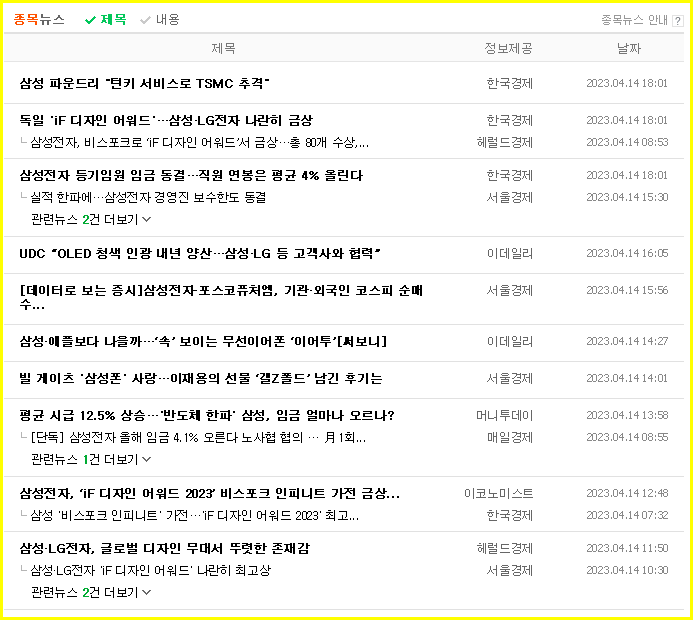The height and width of the screenshot is (620, 693).
Task: Click date 2023.04.14 16:05
Action: point(627,253)
